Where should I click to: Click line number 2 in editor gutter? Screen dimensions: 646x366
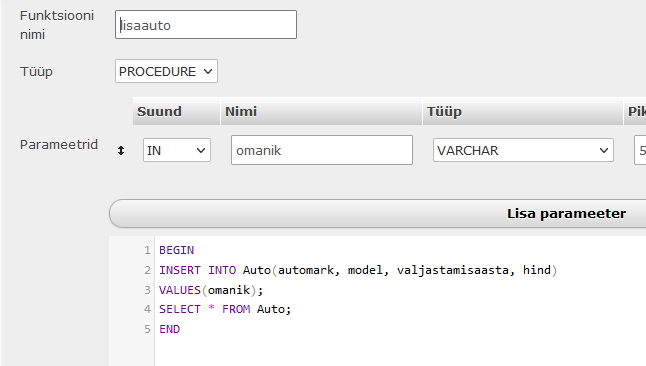coord(147,270)
